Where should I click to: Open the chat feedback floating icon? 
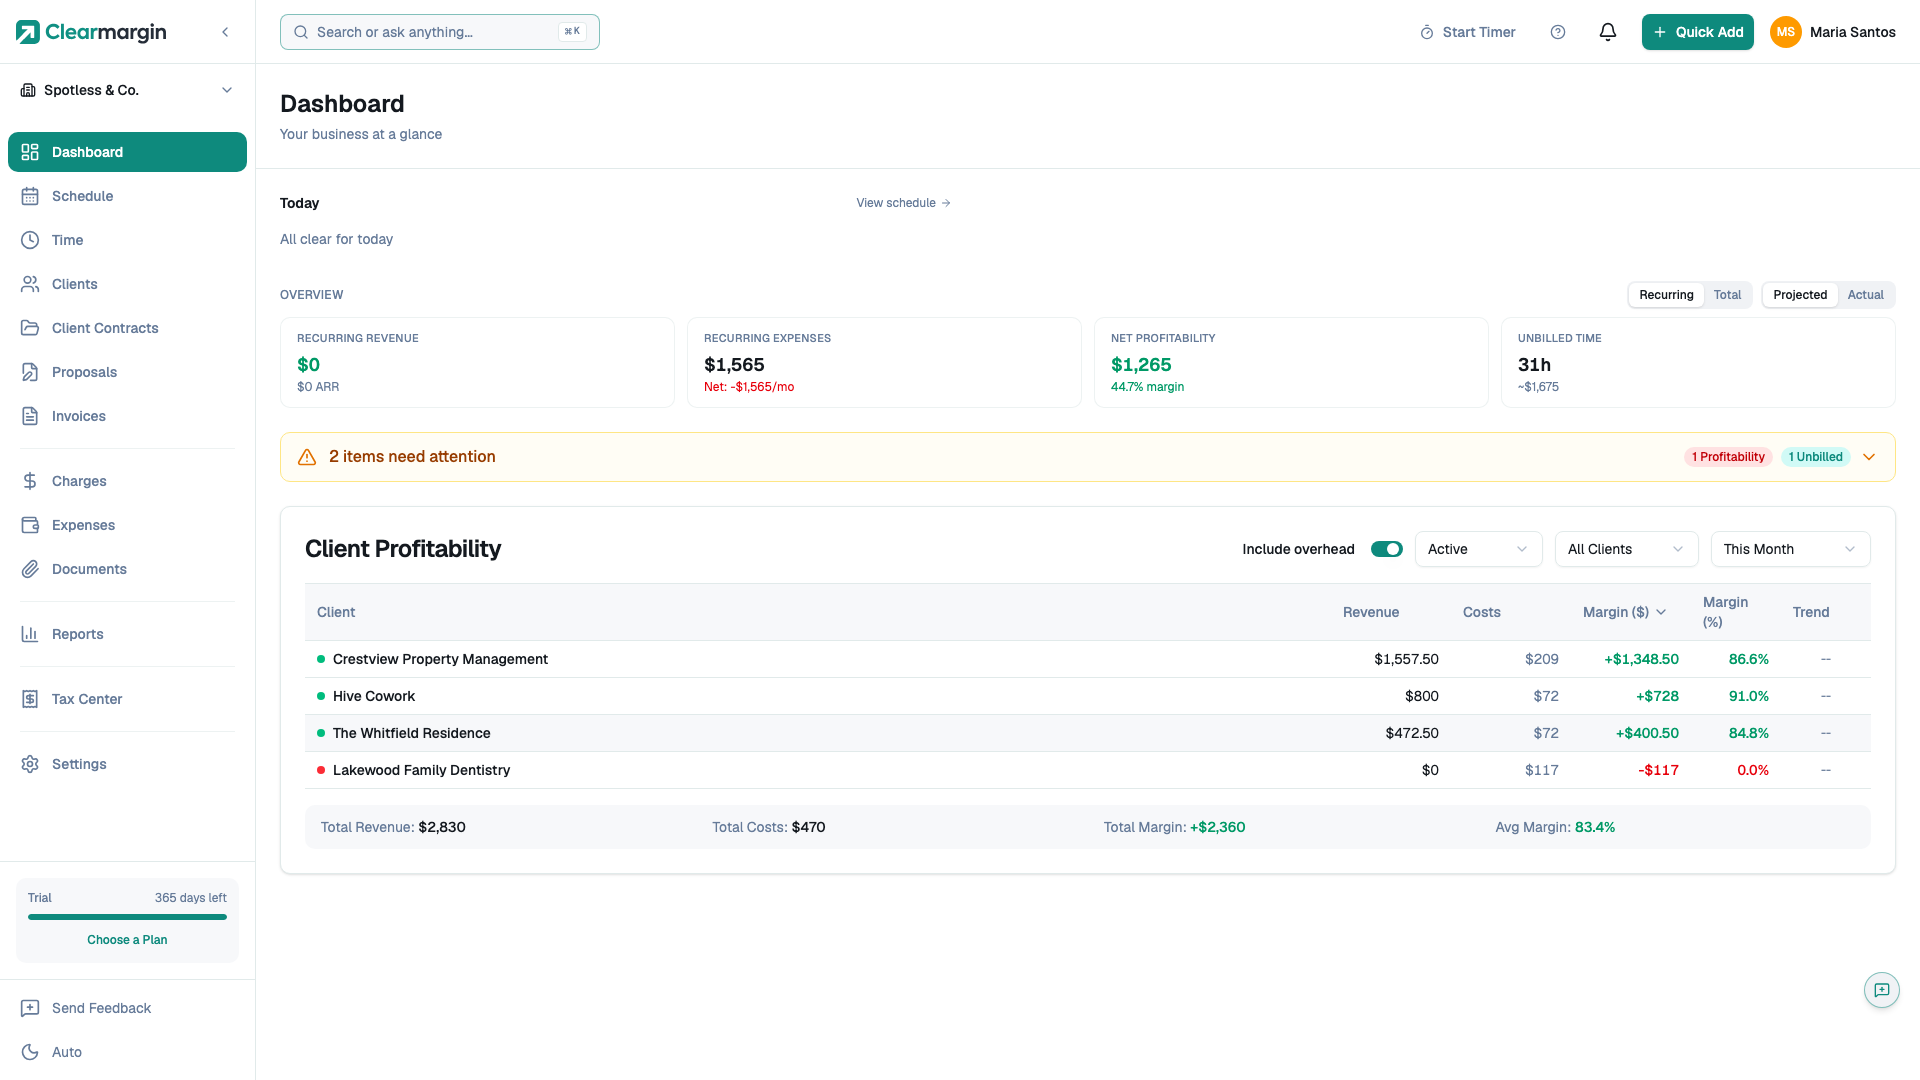(1881, 990)
